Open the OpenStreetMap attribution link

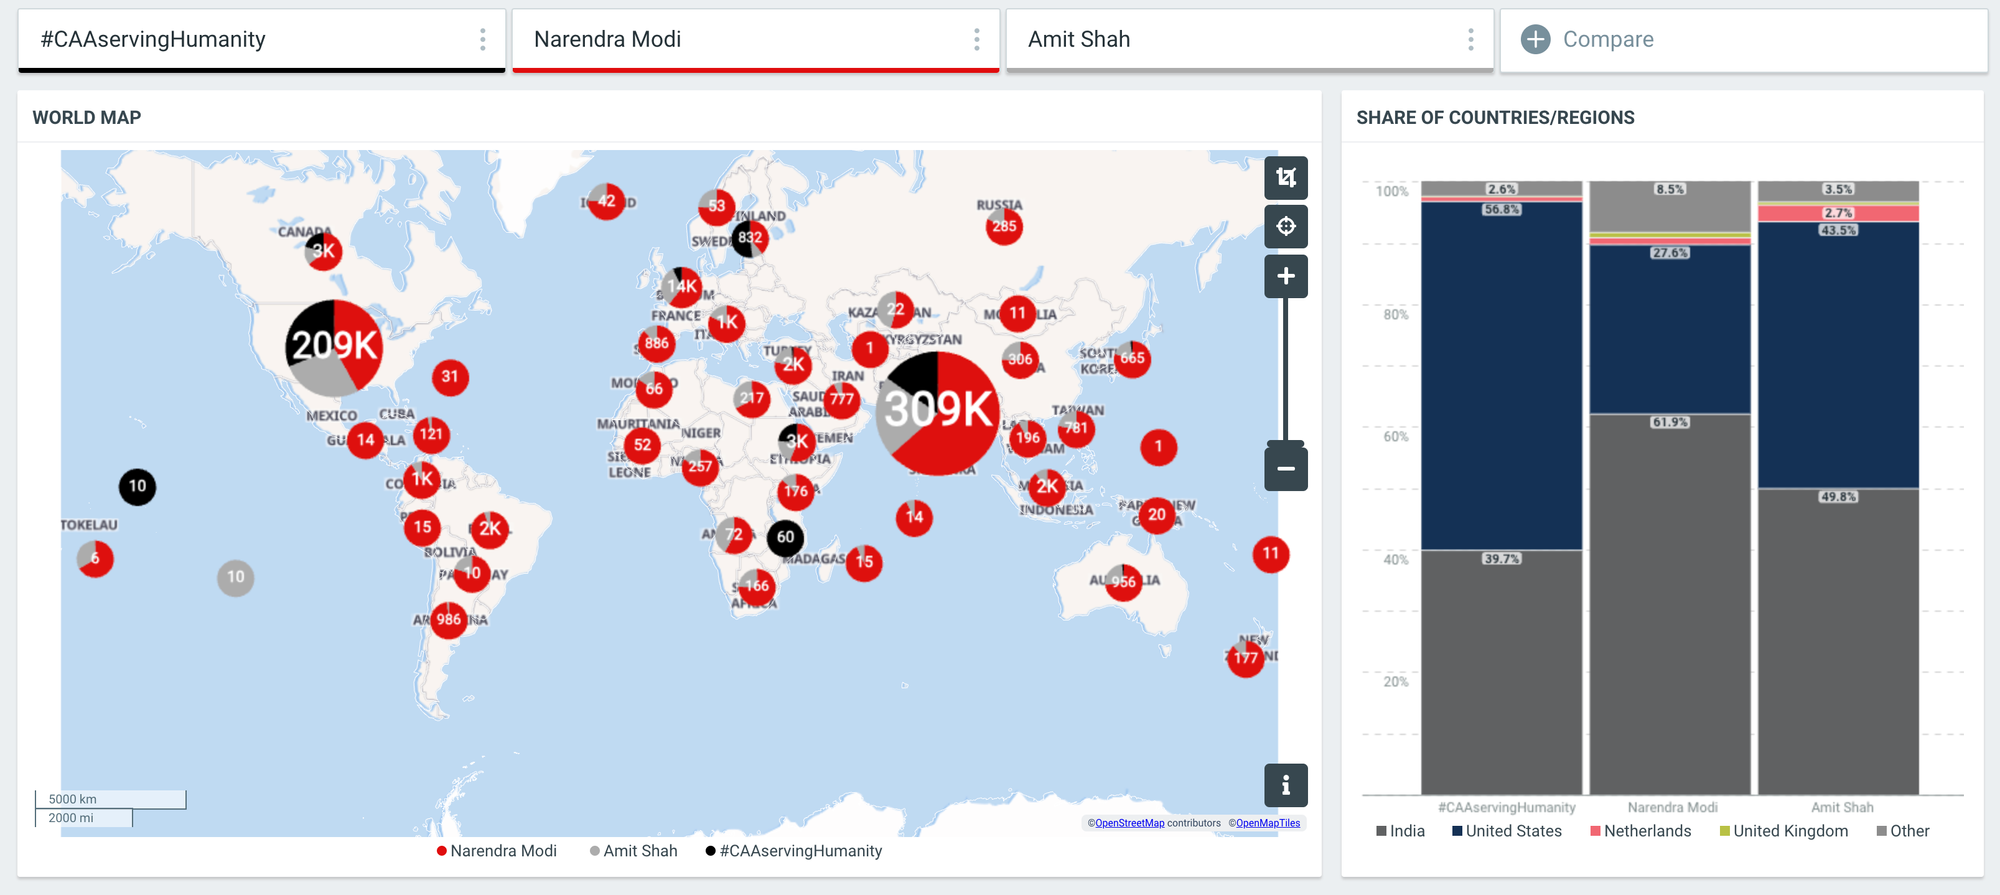pyautogui.click(x=1130, y=823)
